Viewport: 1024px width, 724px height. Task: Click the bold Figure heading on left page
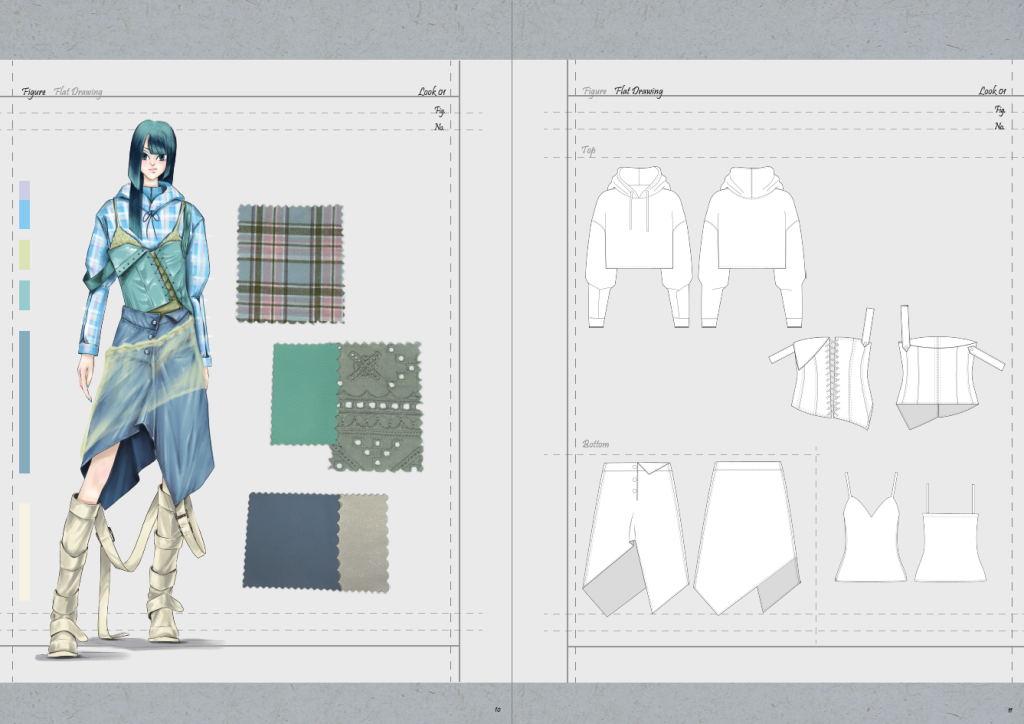[x=34, y=92]
